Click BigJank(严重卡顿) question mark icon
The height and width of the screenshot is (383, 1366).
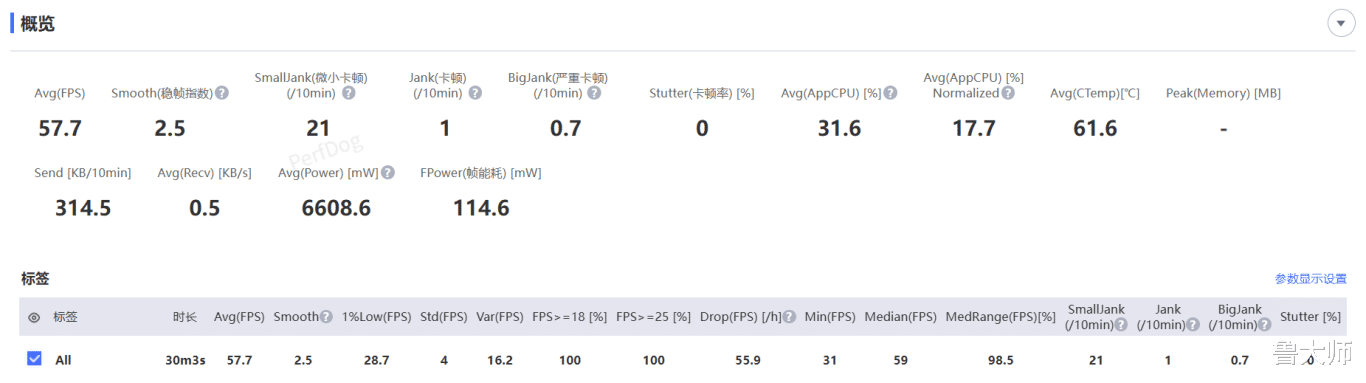pyautogui.click(x=594, y=93)
